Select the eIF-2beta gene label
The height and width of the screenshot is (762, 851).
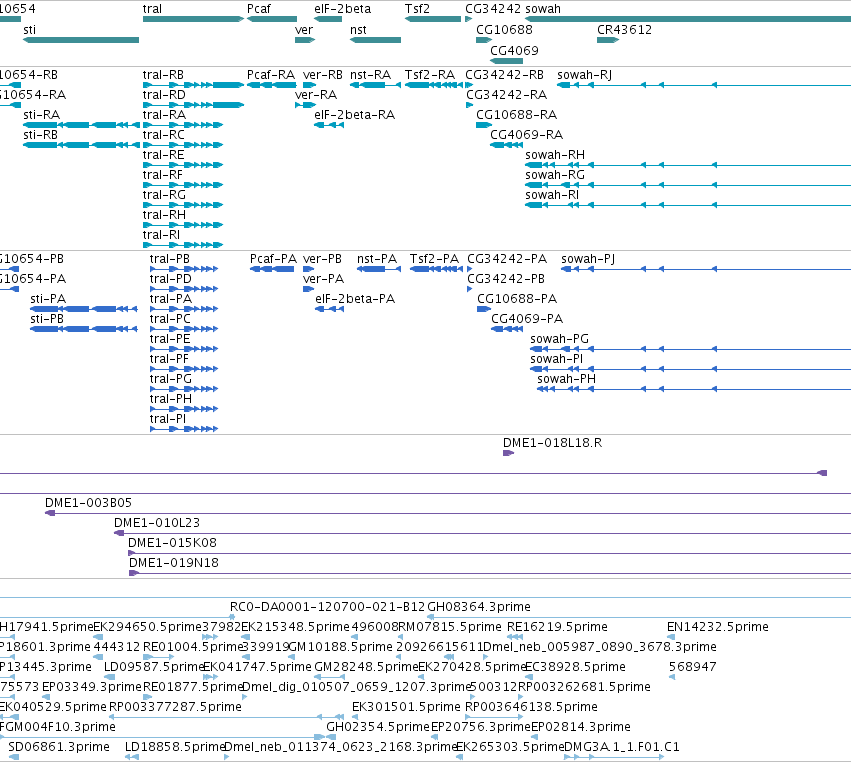tap(342, 9)
